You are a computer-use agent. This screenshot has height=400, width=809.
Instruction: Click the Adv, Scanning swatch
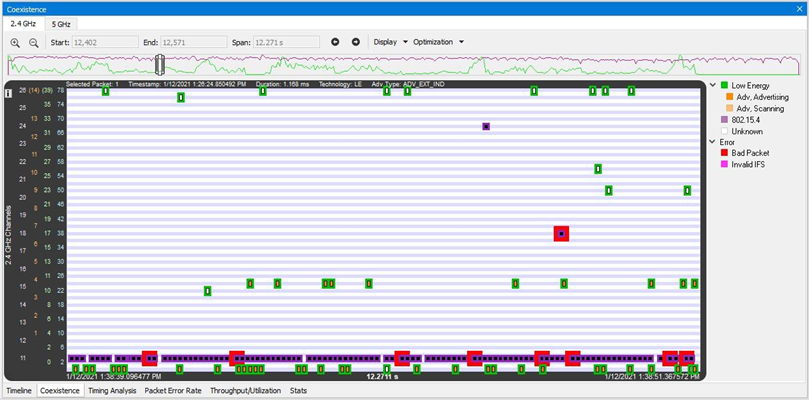(730, 108)
